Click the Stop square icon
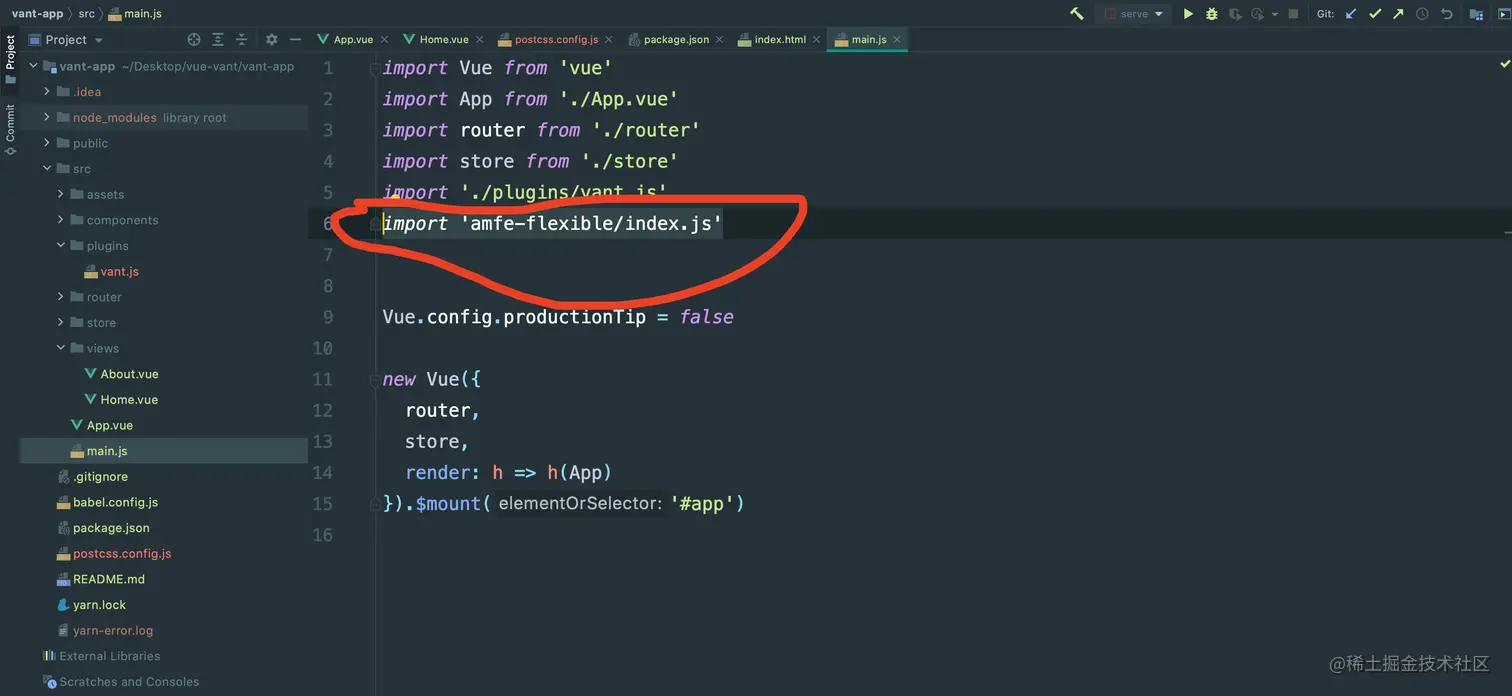The height and width of the screenshot is (696, 1512). (x=1293, y=14)
